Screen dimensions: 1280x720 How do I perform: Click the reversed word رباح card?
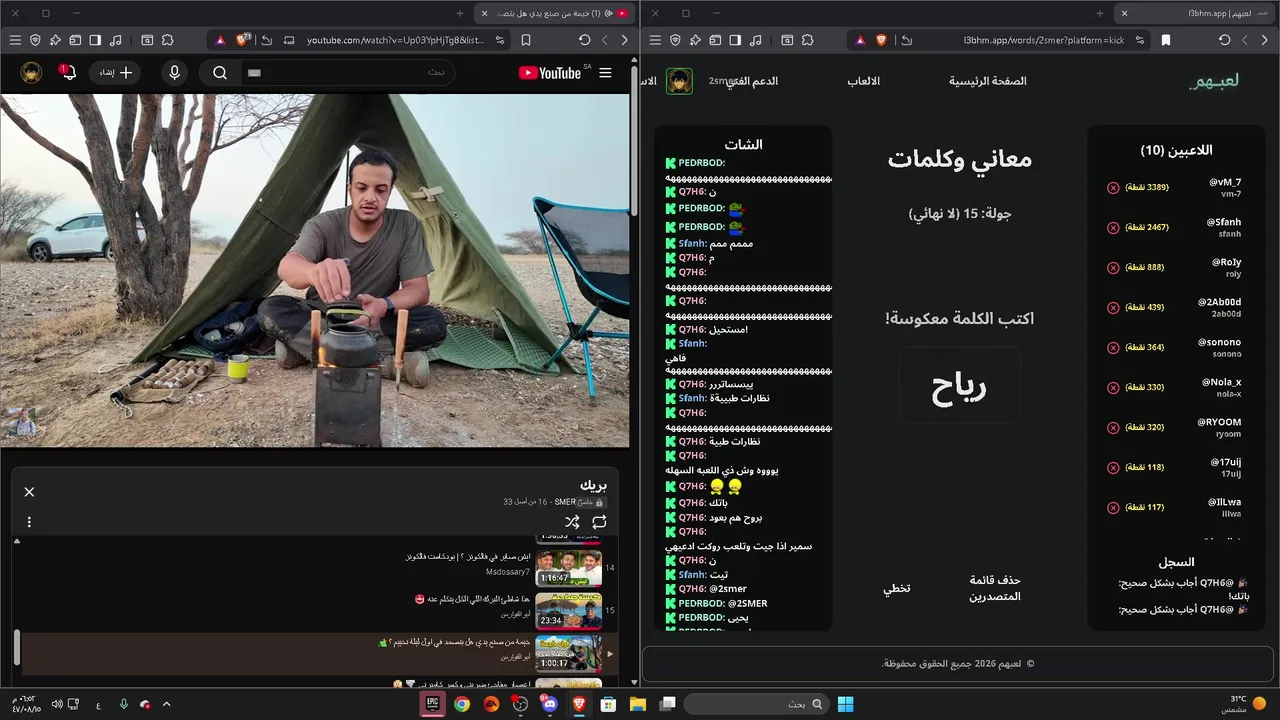point(959,386)
